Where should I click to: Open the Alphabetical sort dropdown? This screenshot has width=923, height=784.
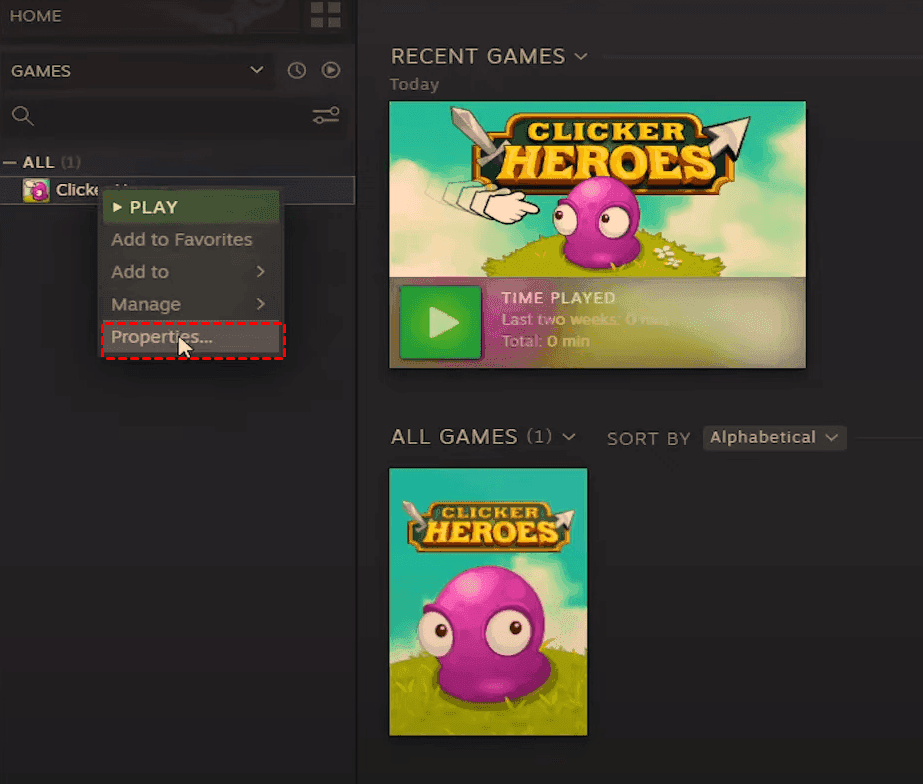click(774, 437)
